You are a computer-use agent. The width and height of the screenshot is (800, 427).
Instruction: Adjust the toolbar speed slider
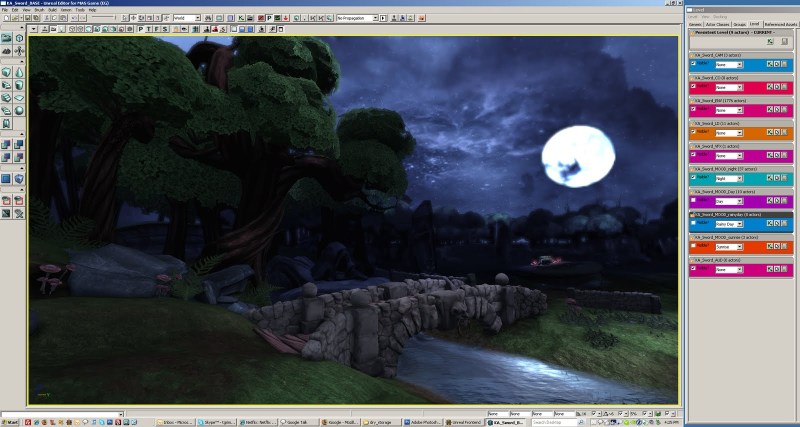103,17
